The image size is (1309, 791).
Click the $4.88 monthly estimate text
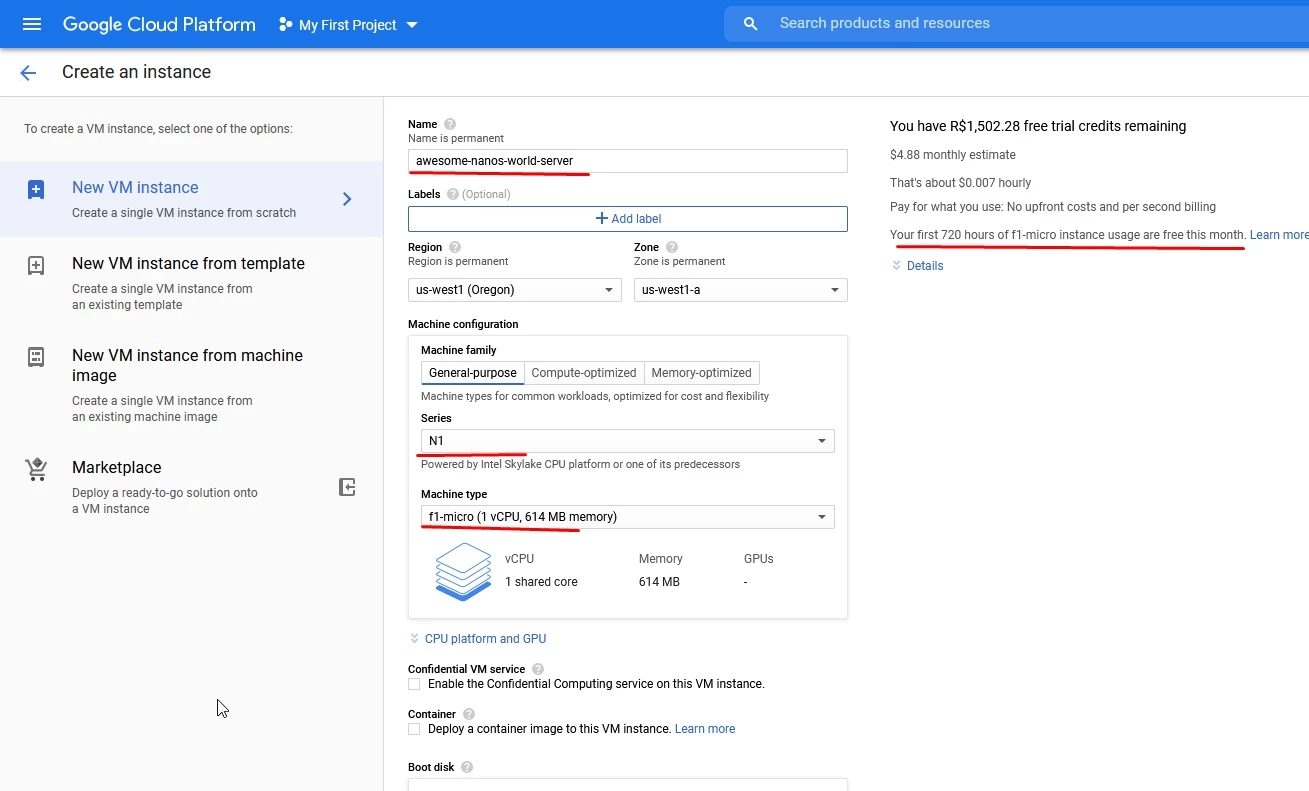[x=953, y=155]
